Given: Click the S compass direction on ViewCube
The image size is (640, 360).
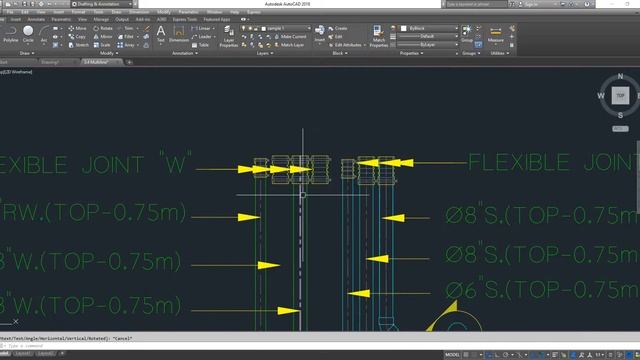Looking at the screenshot, I should tap(620, 116).
